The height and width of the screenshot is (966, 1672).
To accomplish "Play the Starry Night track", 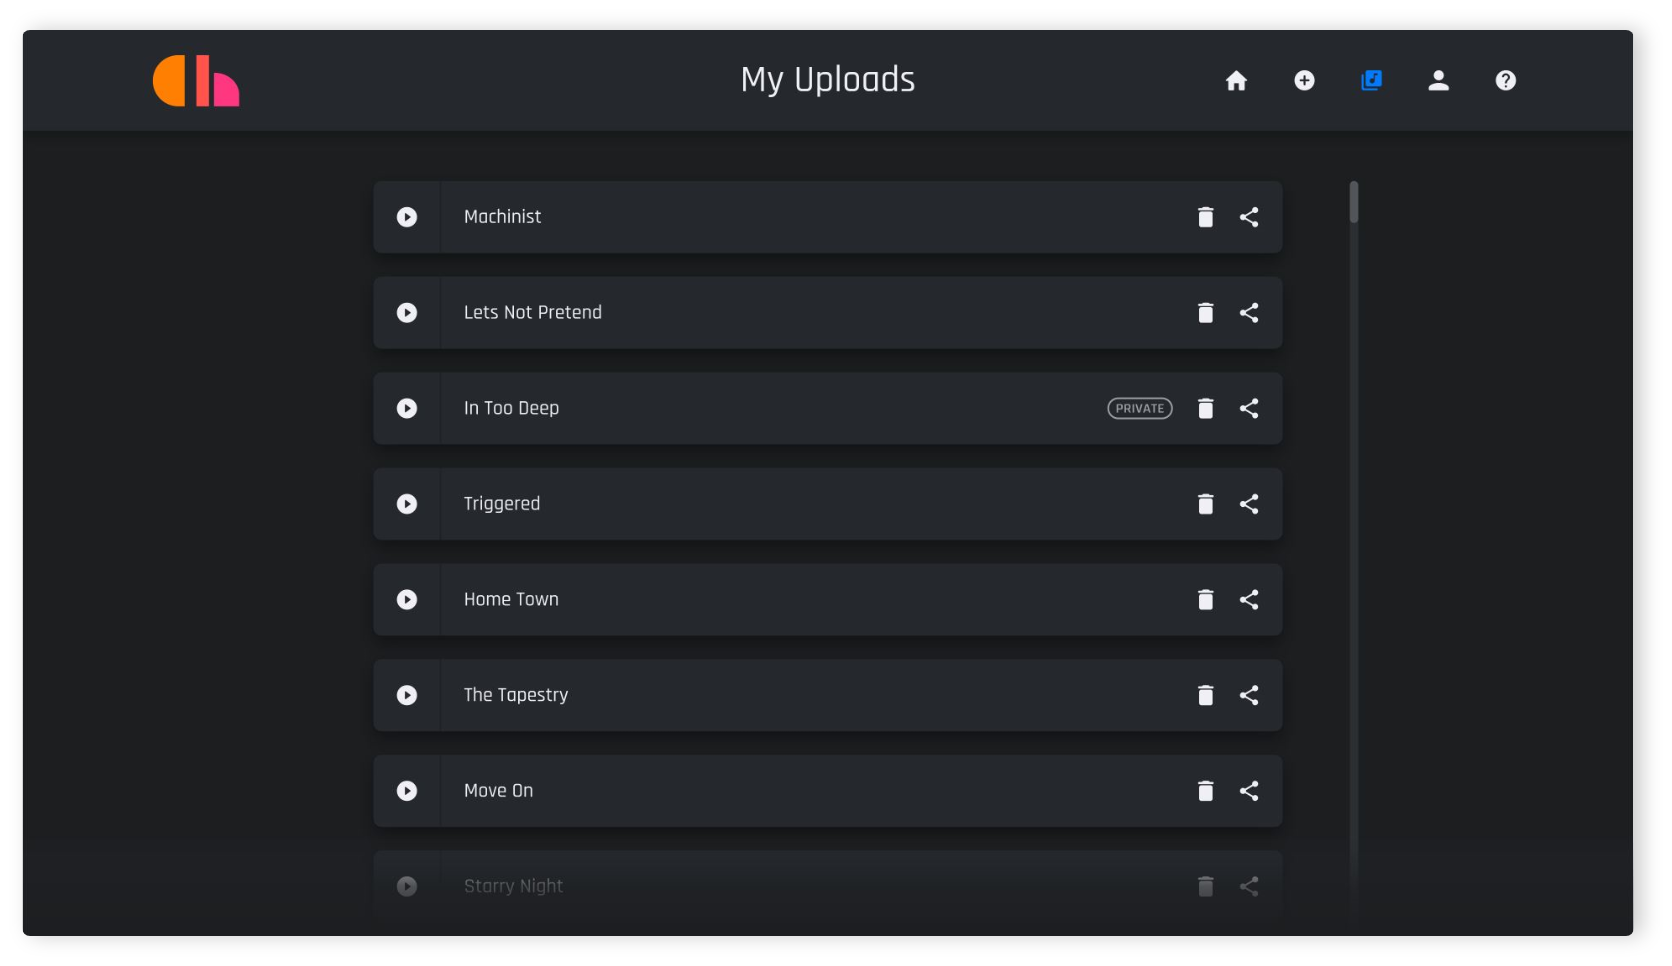I will (407, 886).
